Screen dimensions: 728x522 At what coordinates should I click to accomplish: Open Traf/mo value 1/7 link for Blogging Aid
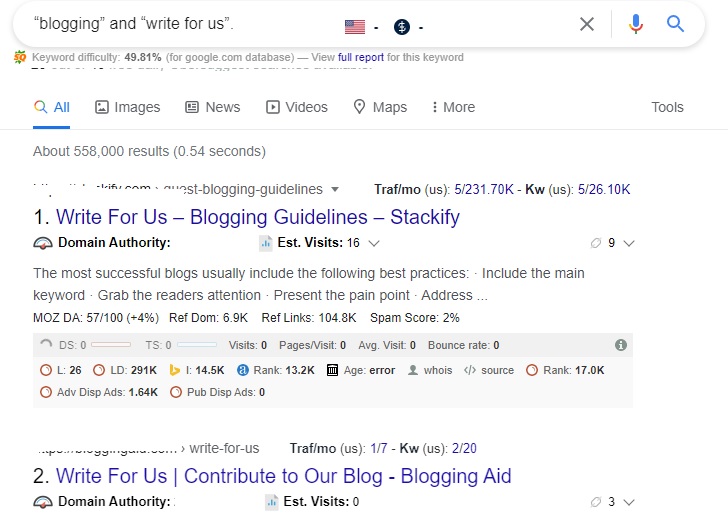point(378,448)
